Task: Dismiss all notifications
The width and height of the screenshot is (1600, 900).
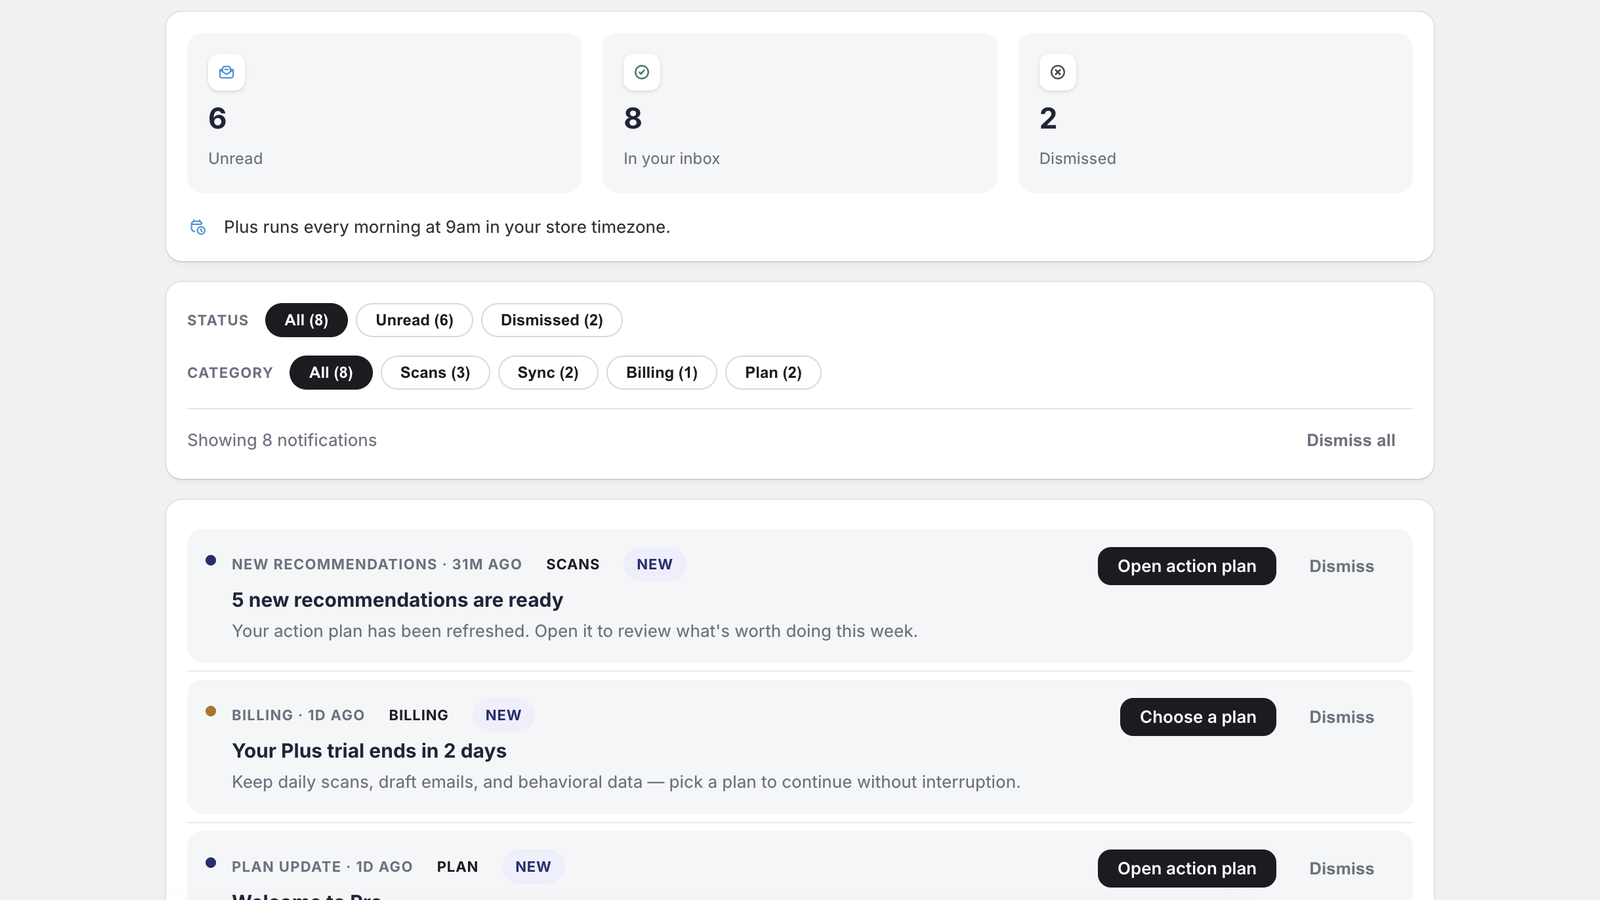Action: (x=1351, y=440)
